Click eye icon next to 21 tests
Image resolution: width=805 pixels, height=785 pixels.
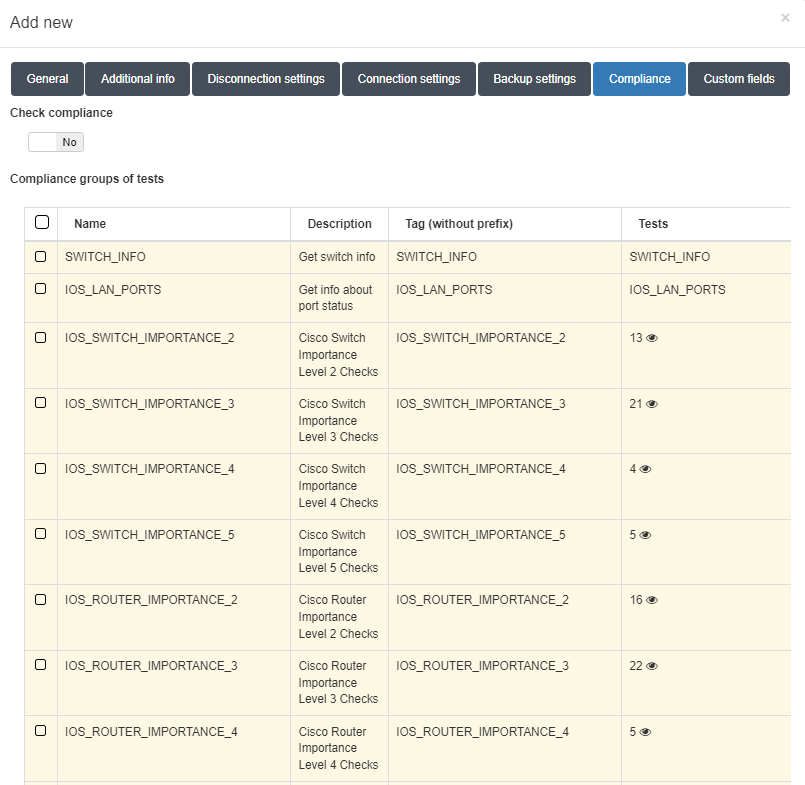(652, 404)
